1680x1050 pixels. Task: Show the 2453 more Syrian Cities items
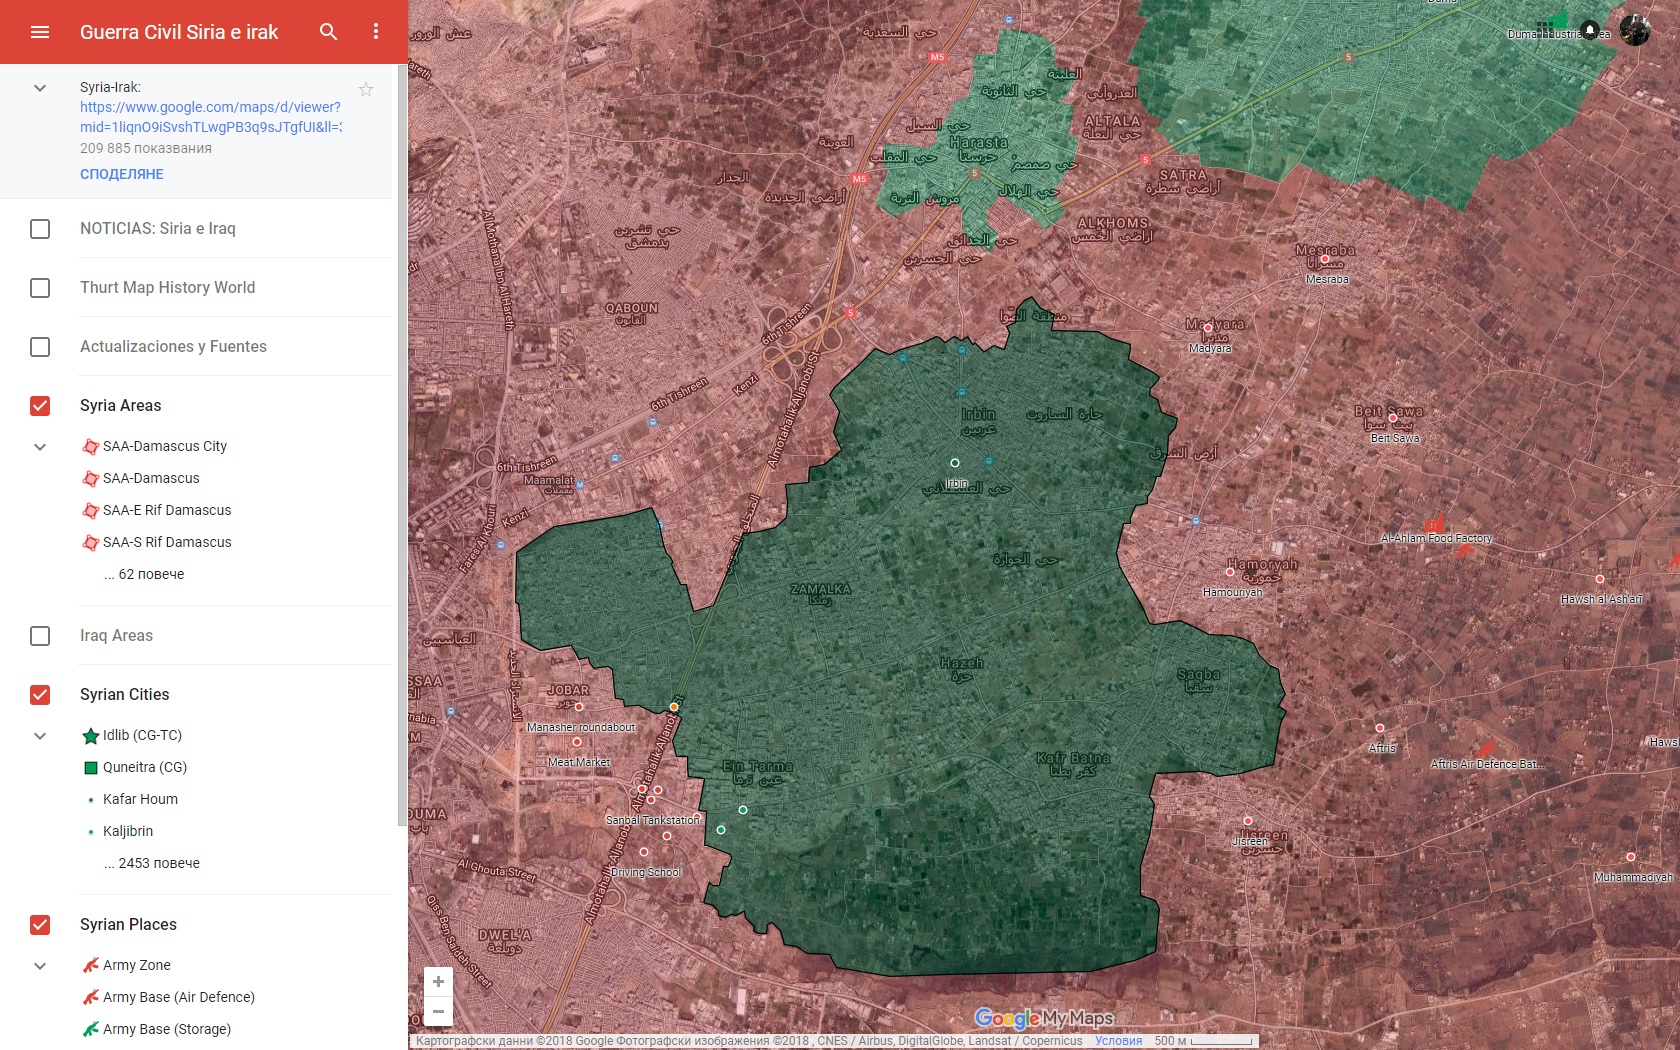point(152,863)
